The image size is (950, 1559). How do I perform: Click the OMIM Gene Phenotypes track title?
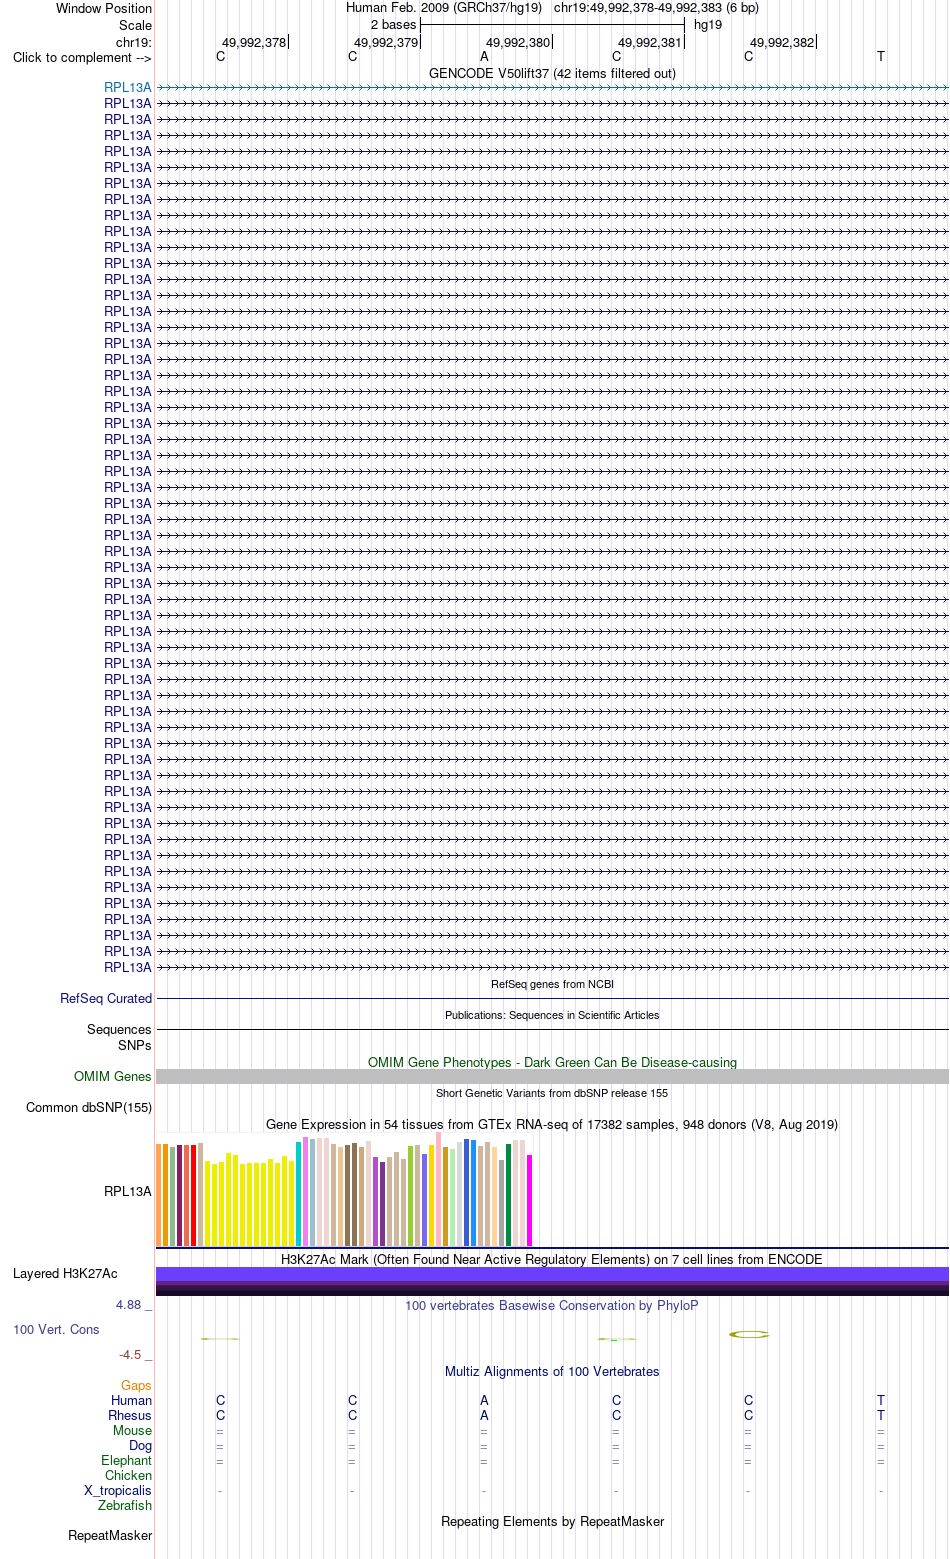[552, 1062]
